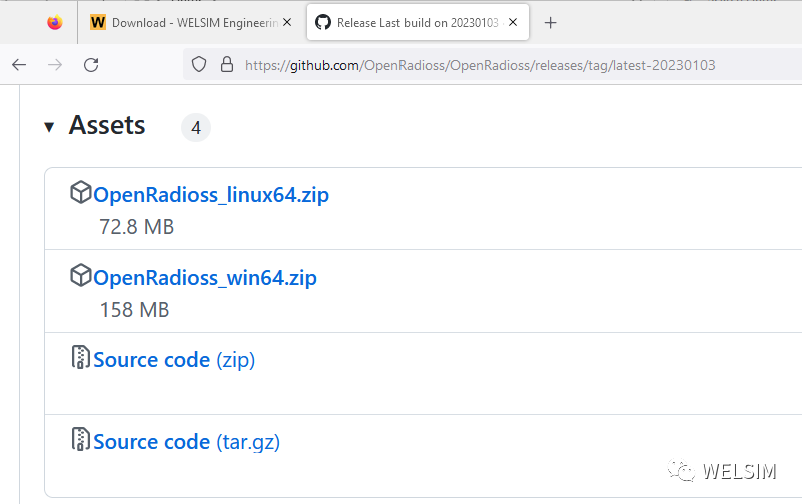Collapse the Assets section triangle

[x=49, y=126]
